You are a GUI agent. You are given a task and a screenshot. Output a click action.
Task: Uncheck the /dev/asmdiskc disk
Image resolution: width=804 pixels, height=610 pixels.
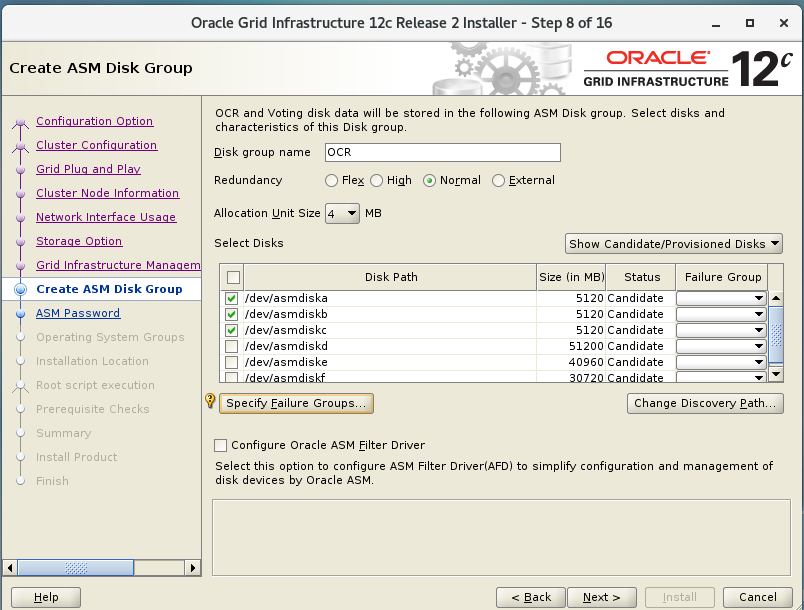(x=231, y=330)
